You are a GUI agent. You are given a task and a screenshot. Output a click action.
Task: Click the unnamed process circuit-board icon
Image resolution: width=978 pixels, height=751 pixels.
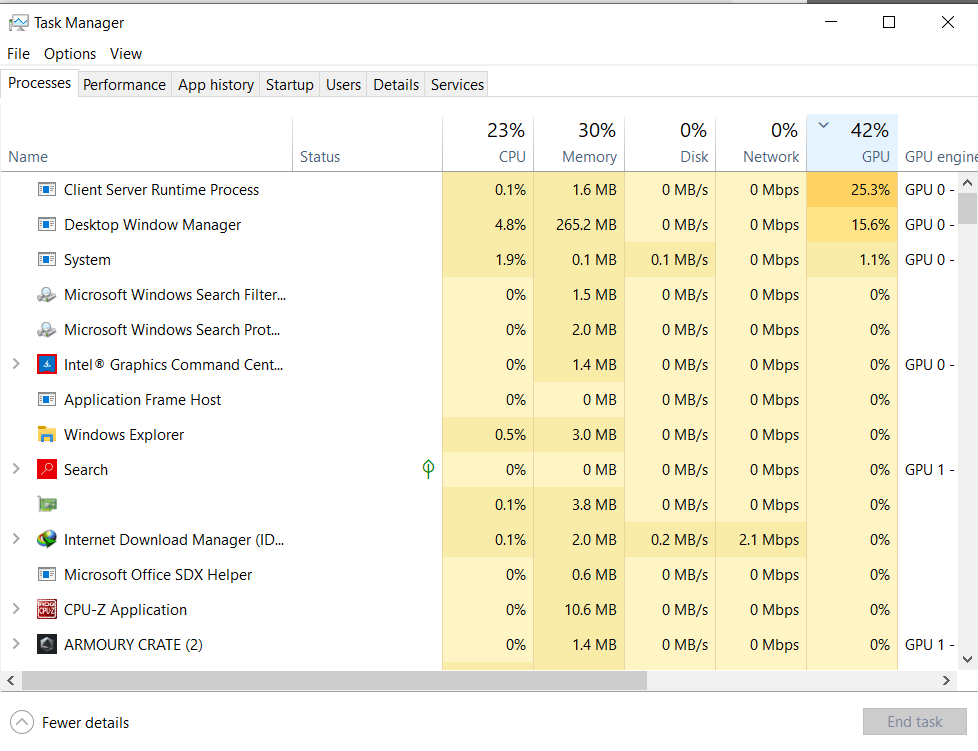click(47, 504)
